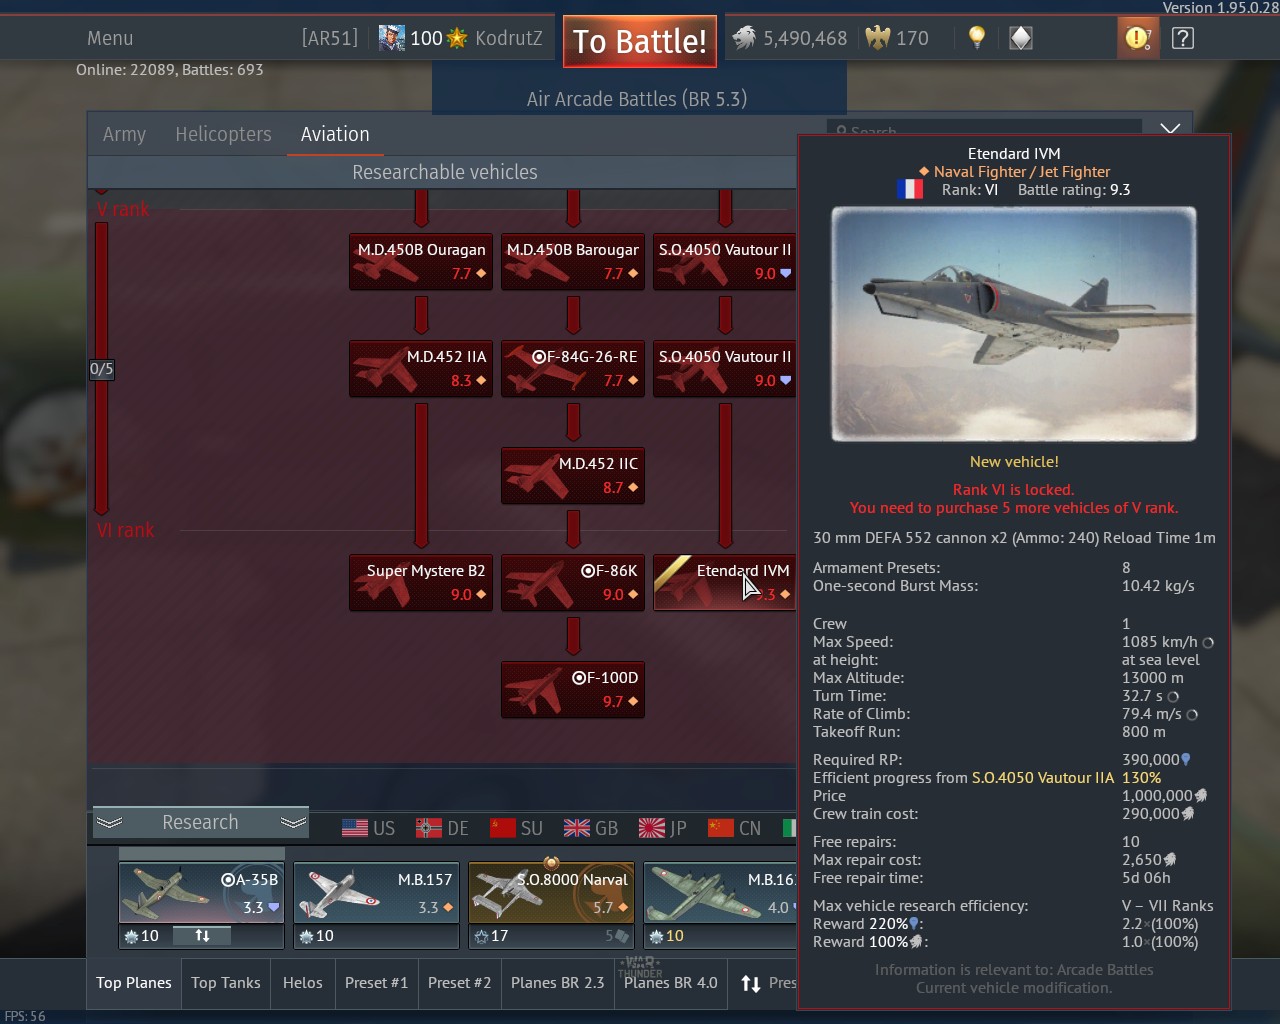Switch to the SU nation flag

516,828
